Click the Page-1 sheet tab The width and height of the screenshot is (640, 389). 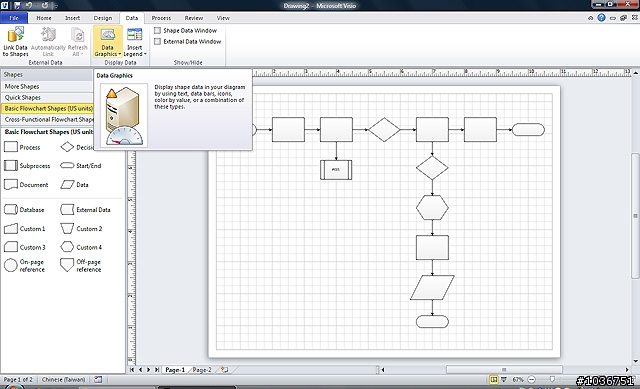tap(175, 370)
